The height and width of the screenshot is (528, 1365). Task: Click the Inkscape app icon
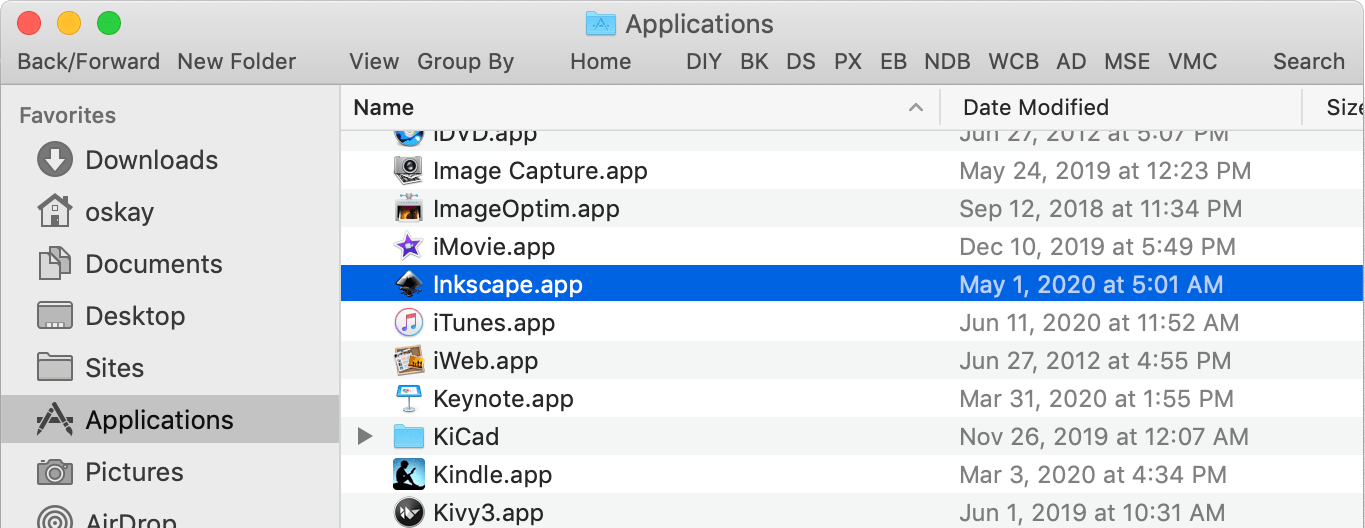[409, 285]
